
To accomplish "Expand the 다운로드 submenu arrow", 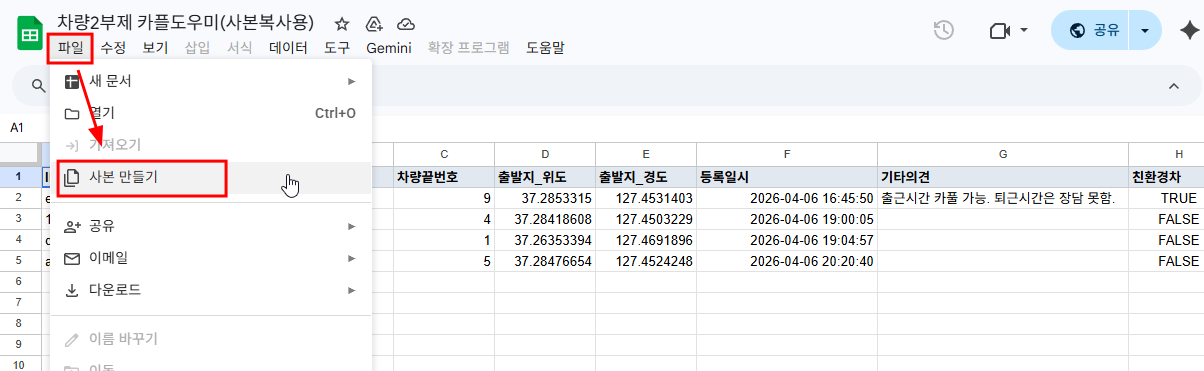I will coord(352,290).
